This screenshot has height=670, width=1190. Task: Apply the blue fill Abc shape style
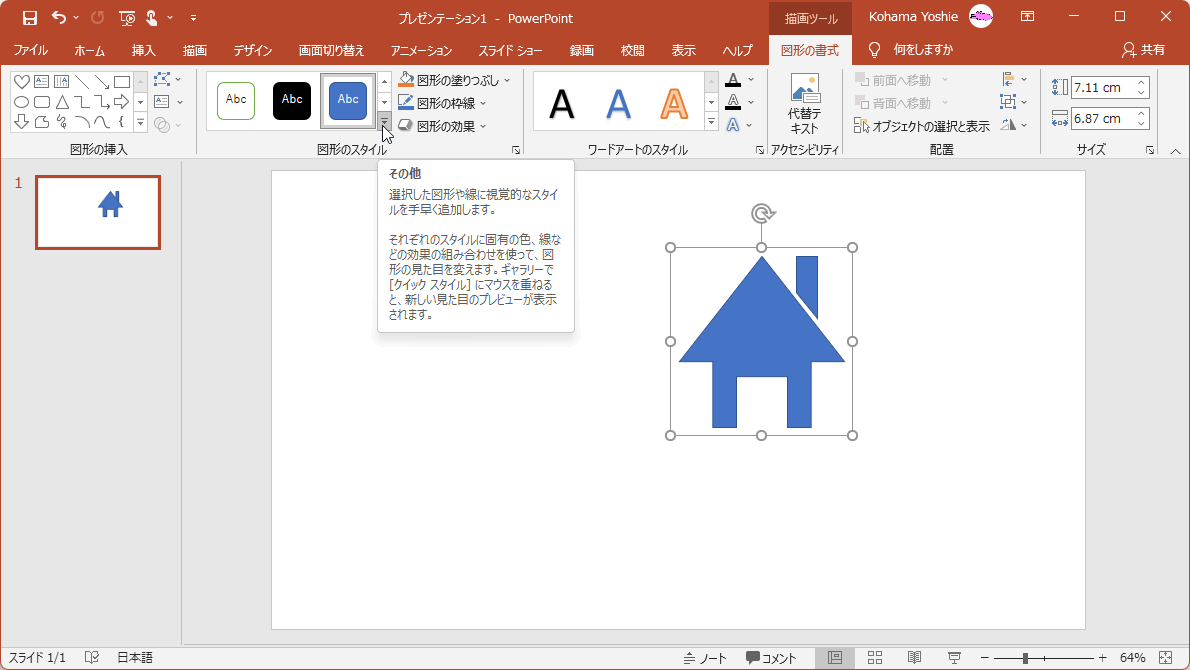point(348,101)
